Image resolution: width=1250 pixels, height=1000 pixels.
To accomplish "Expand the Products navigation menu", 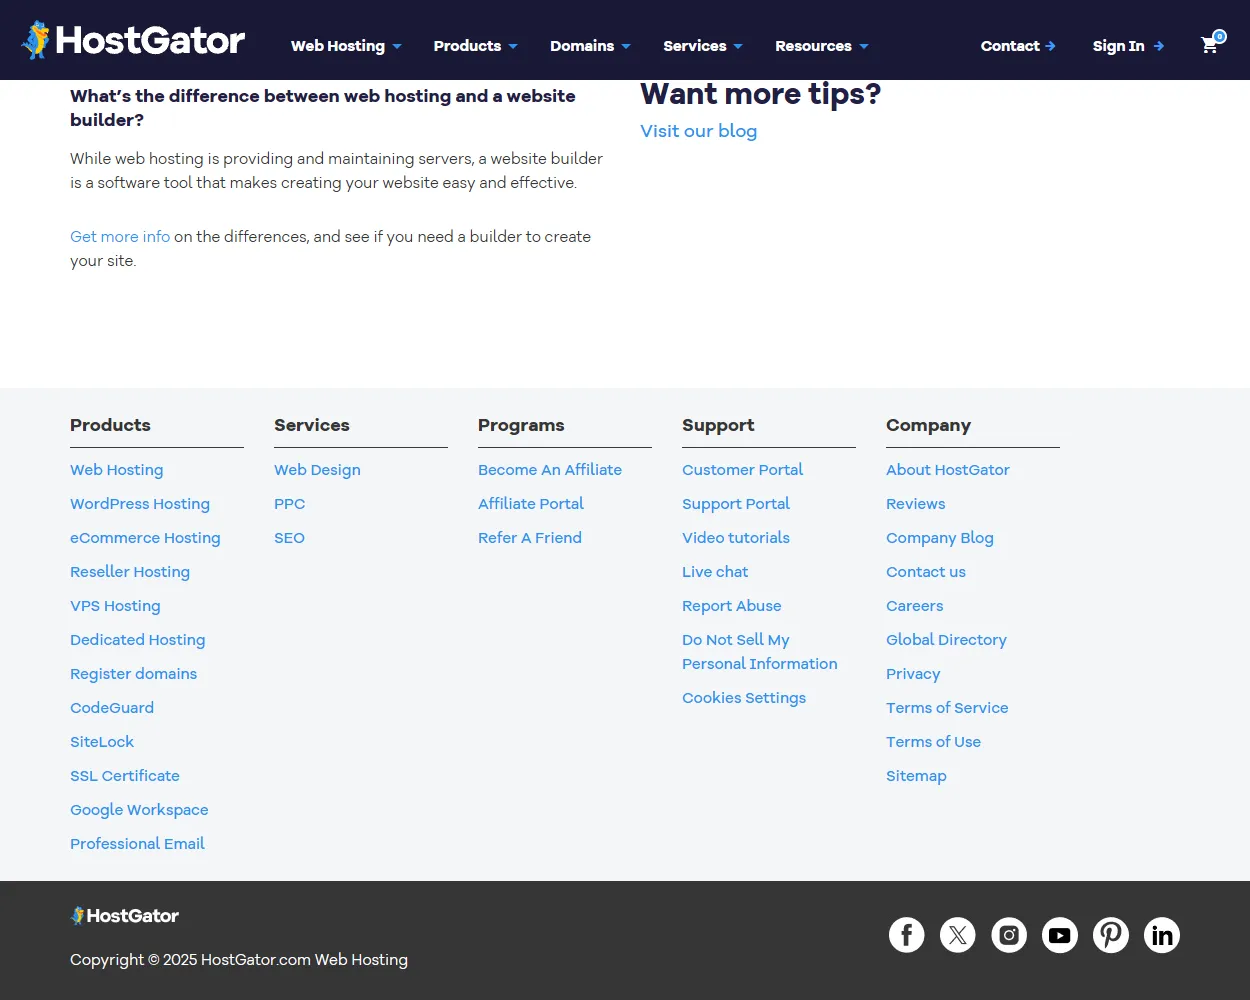I will click(475, 46).
